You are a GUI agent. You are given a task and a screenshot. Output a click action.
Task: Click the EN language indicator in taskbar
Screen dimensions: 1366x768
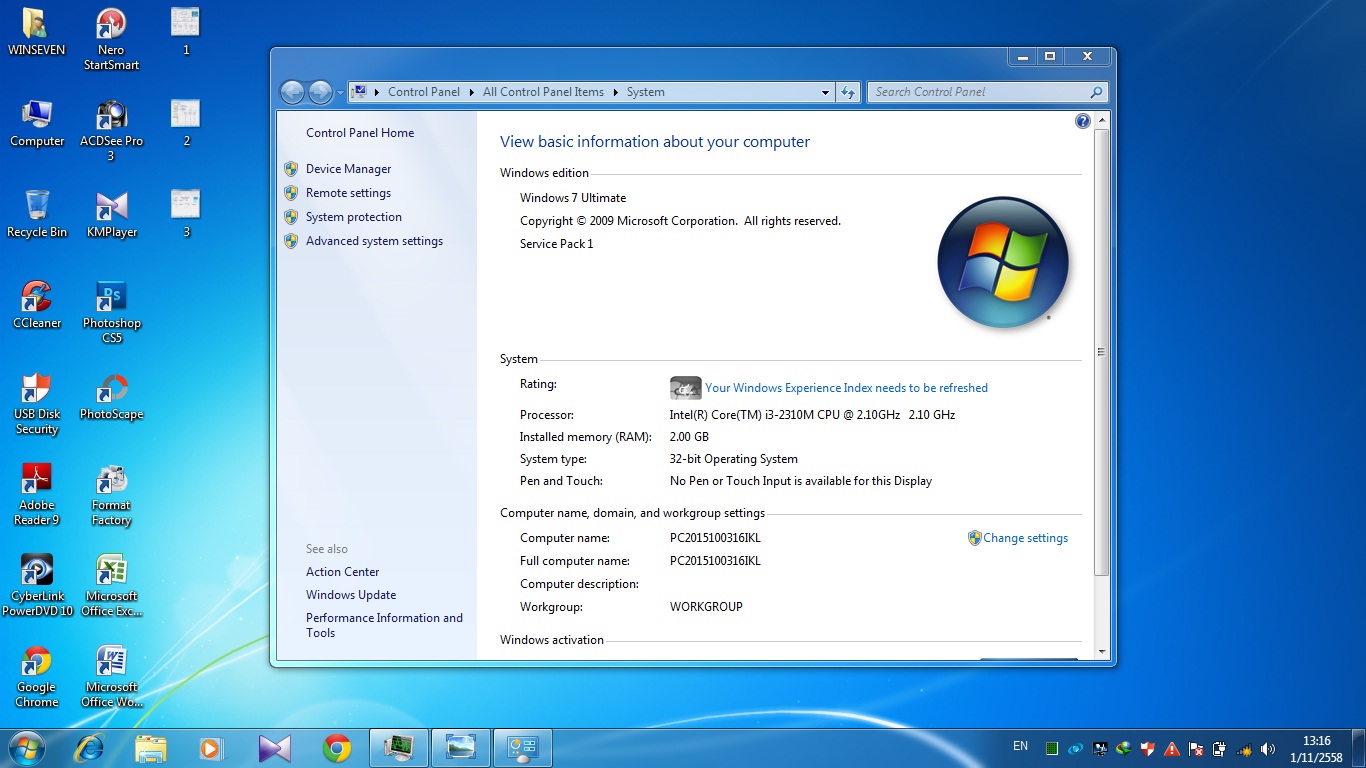pyautogui.click(x=1020, y=746)
